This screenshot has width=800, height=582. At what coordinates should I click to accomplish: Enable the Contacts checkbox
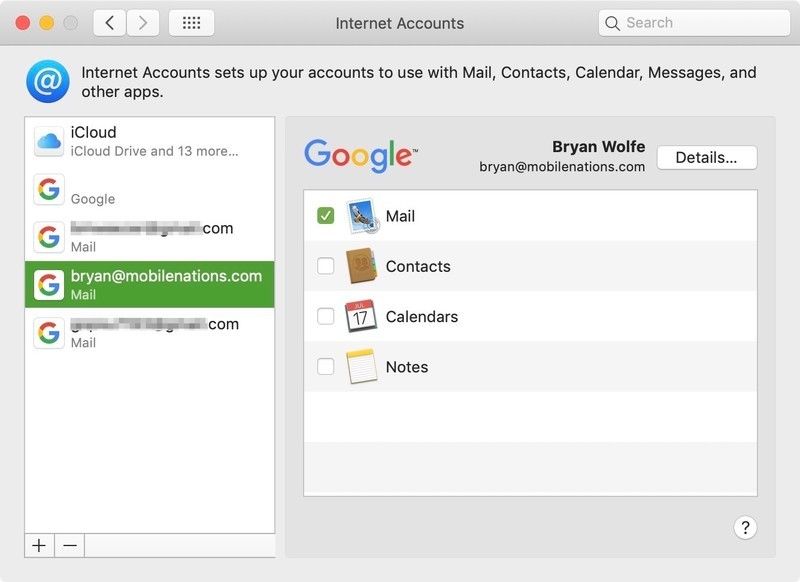tap(325, 266)
